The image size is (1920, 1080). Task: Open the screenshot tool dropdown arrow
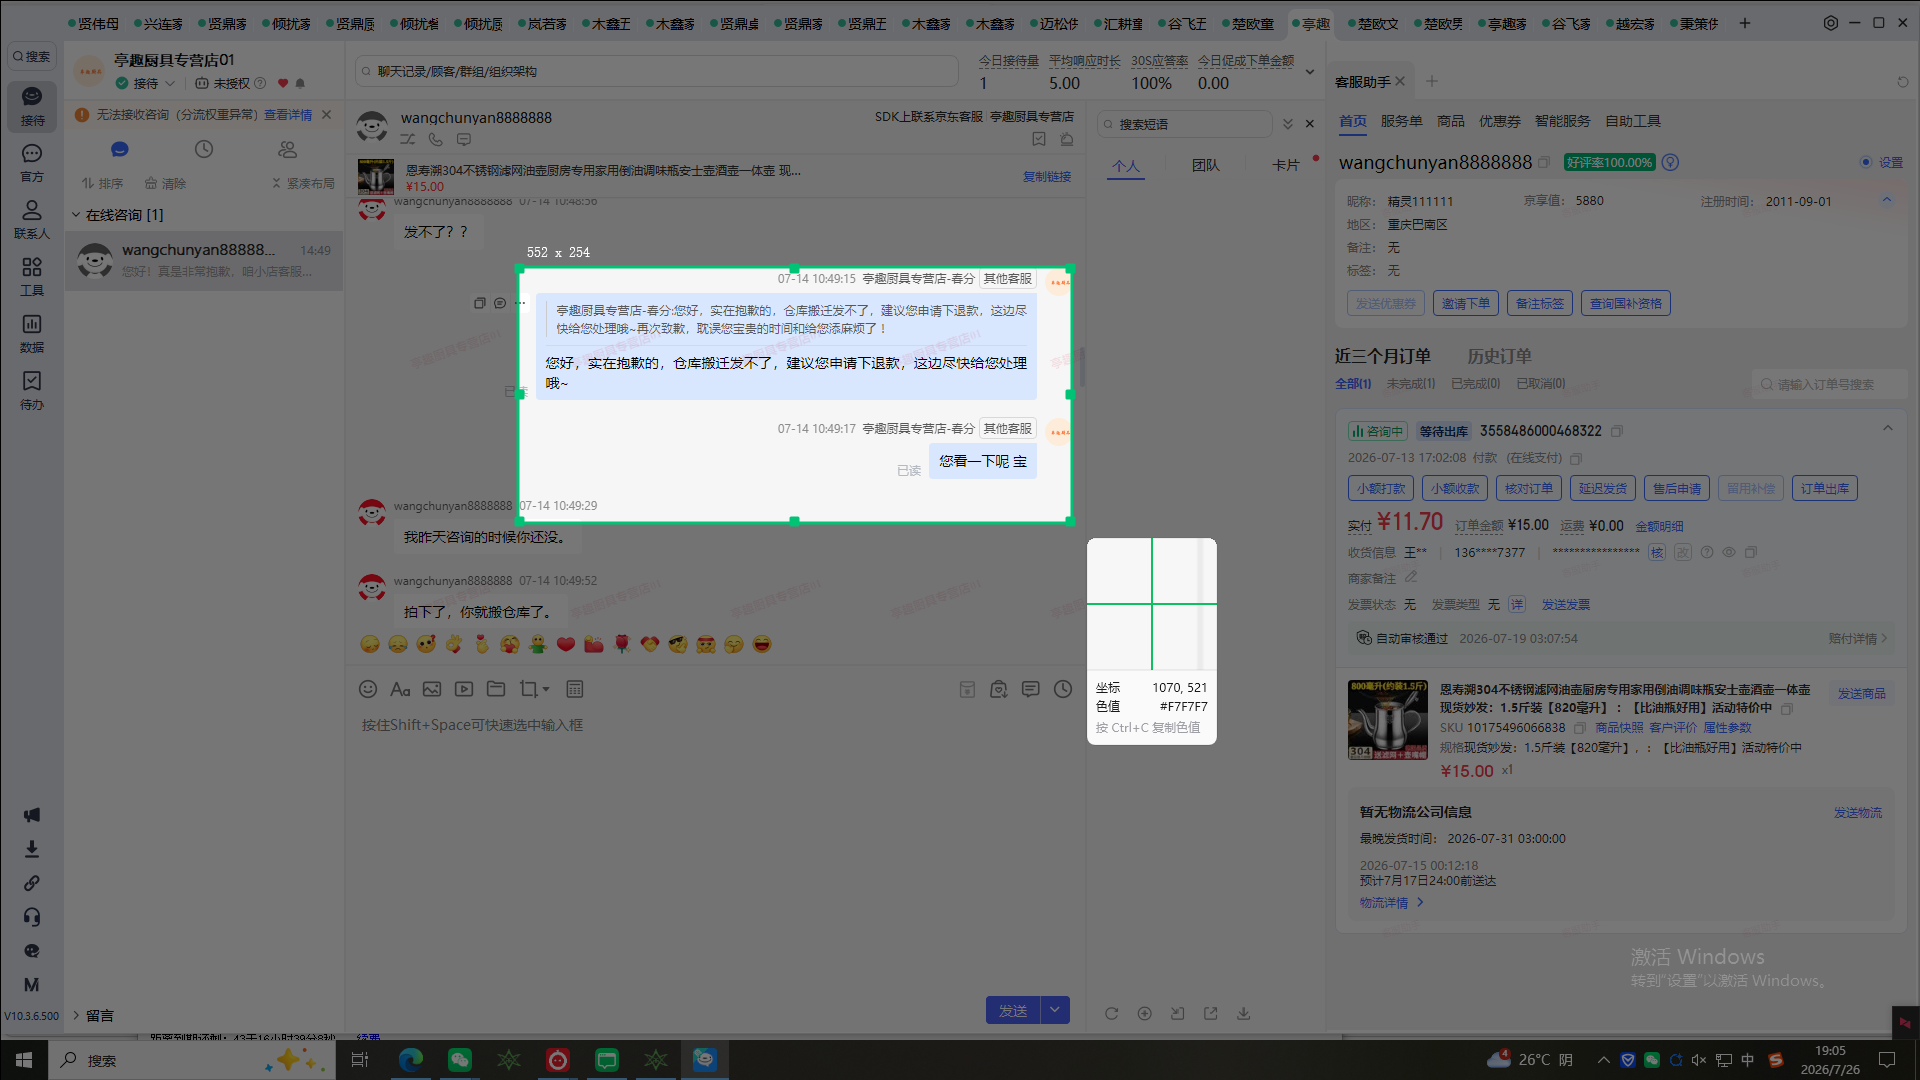click(546, 689)
